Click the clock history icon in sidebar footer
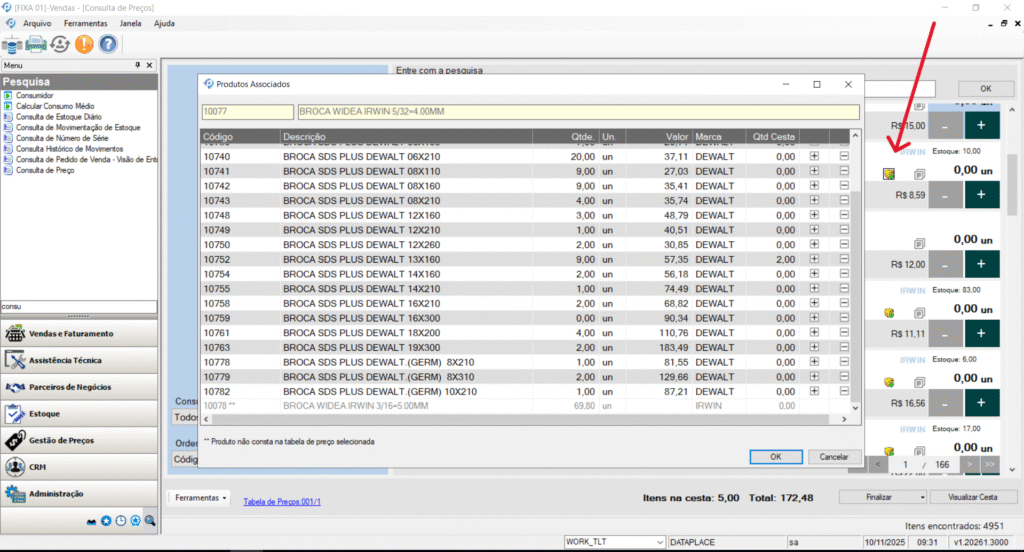 [x=120, y=521]
